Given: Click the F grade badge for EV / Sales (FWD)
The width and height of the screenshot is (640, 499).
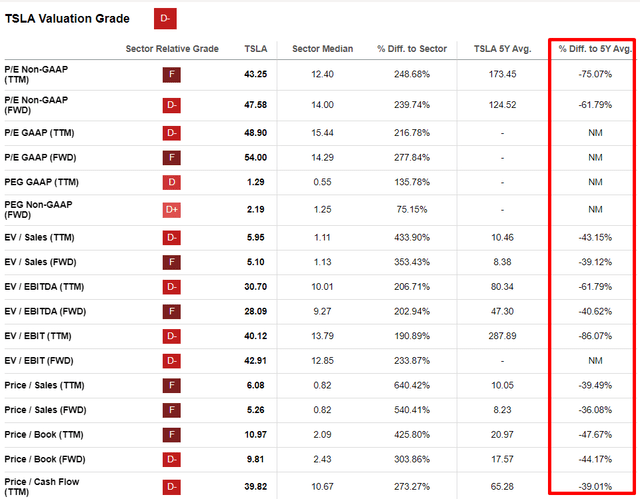Looking at the screenshot, I should 172,262.
